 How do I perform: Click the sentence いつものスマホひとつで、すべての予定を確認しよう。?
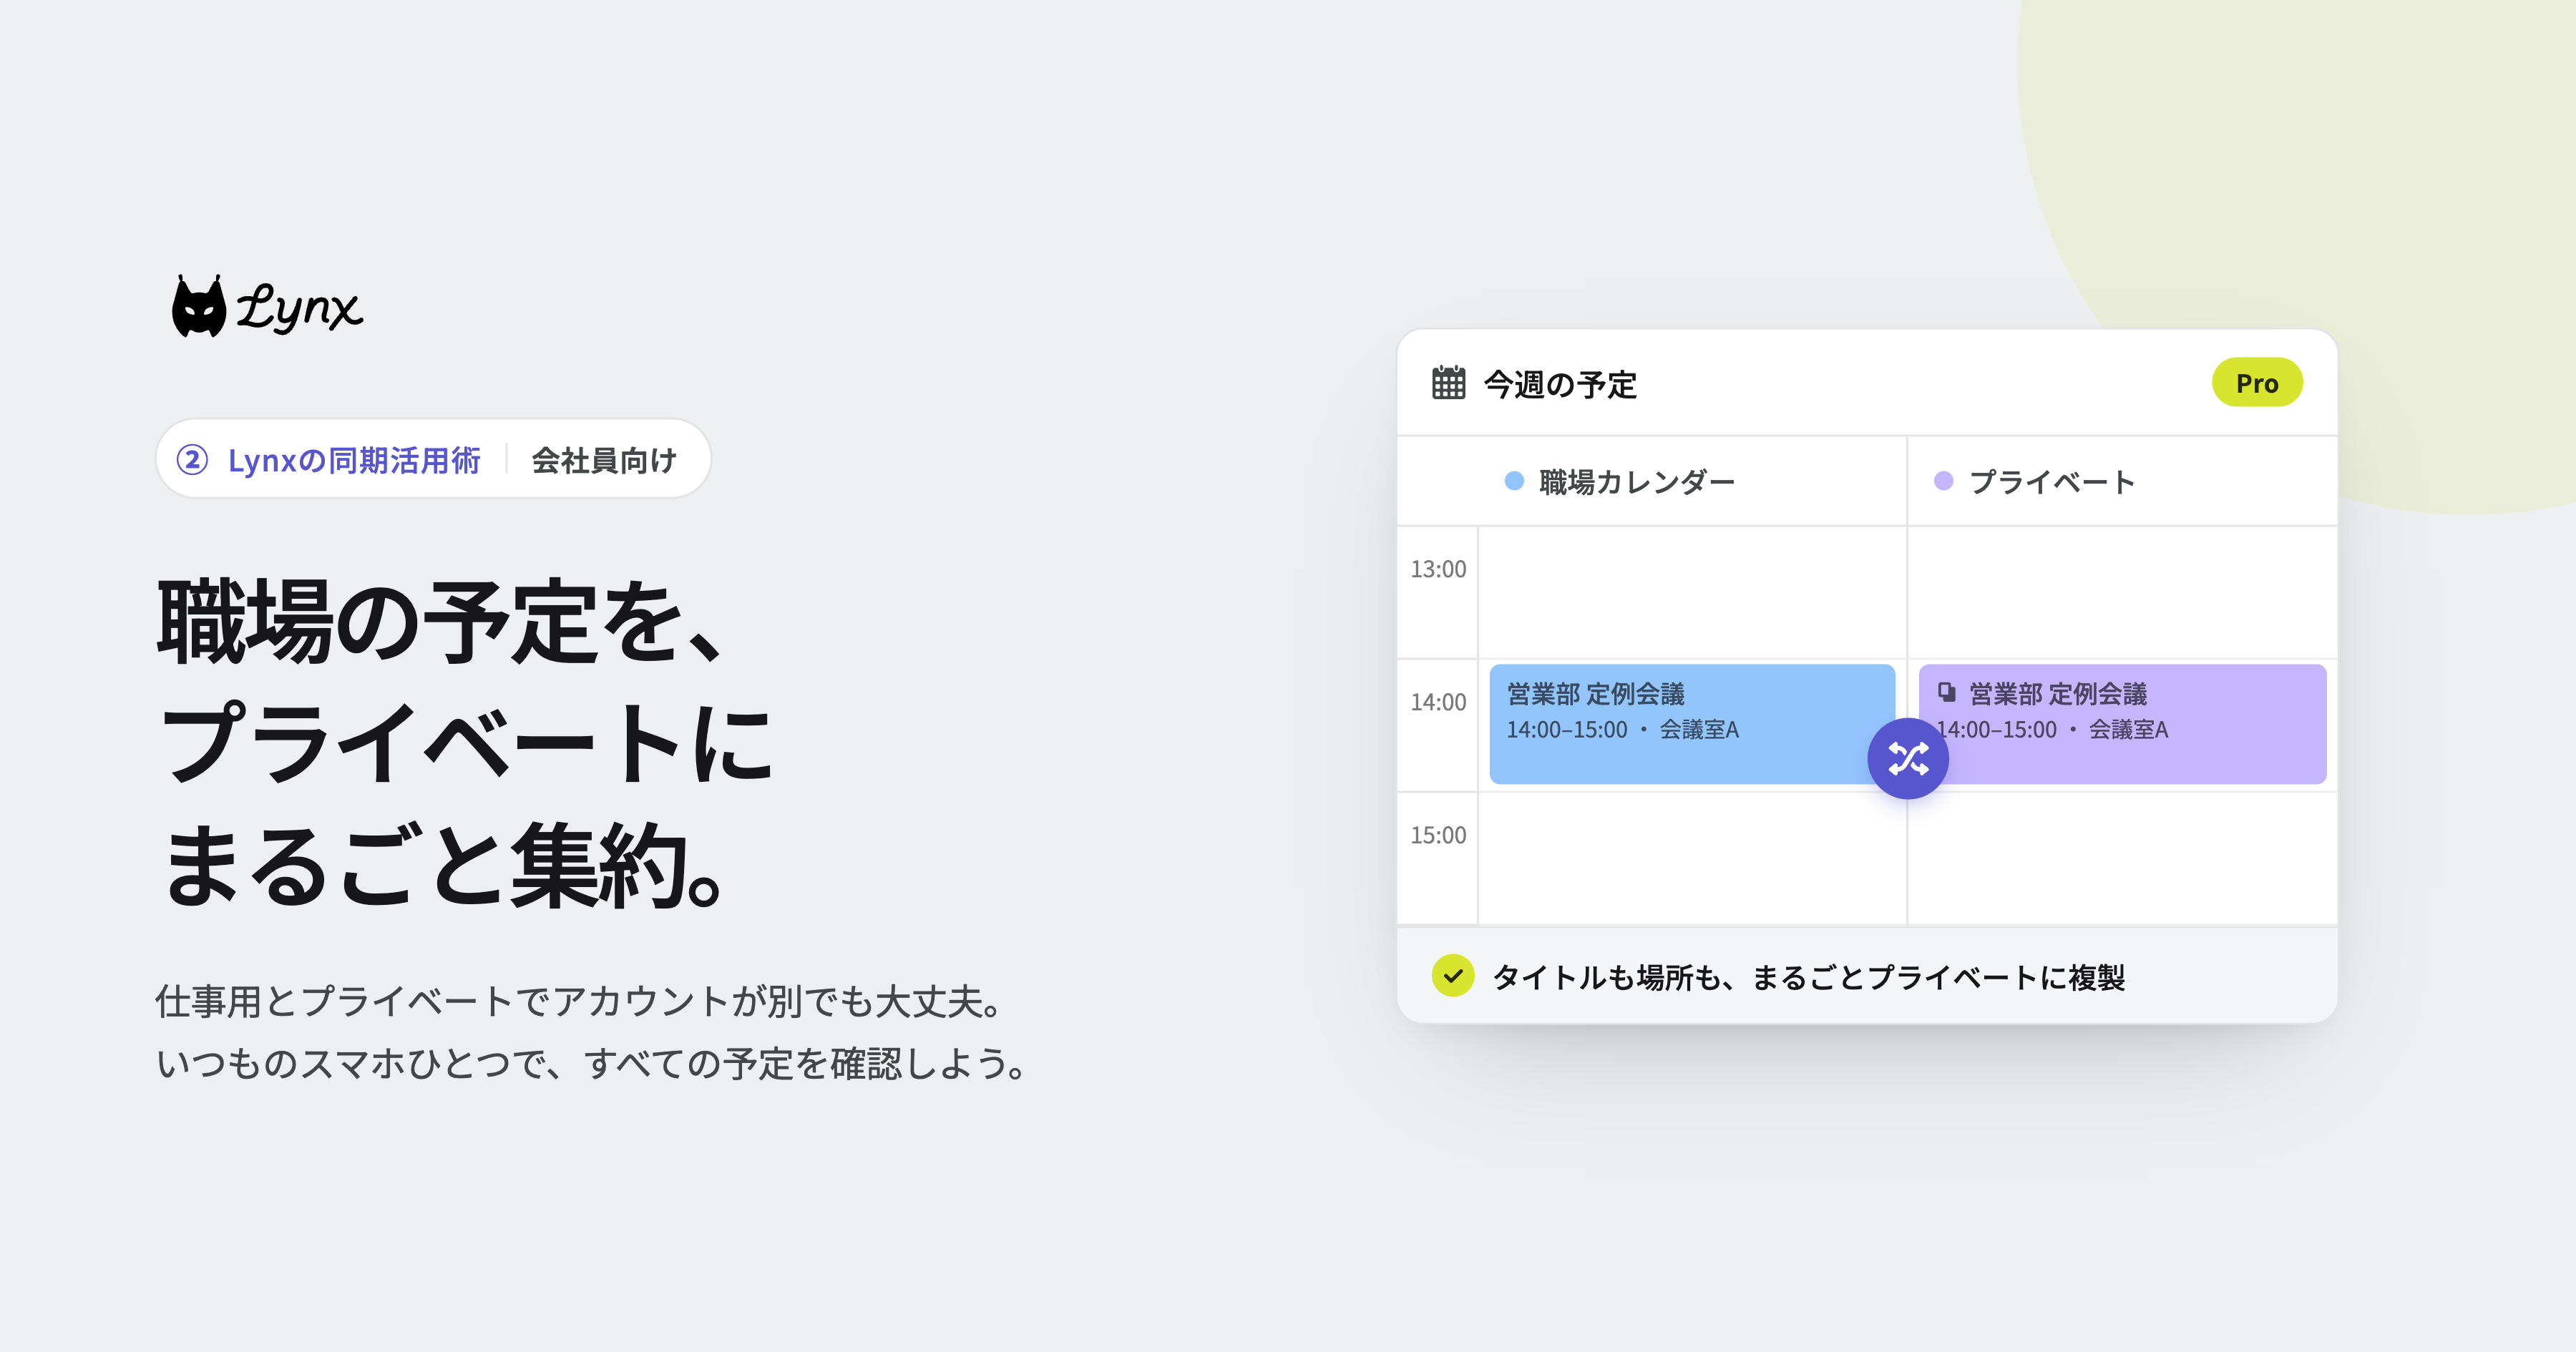(592, 1063)
